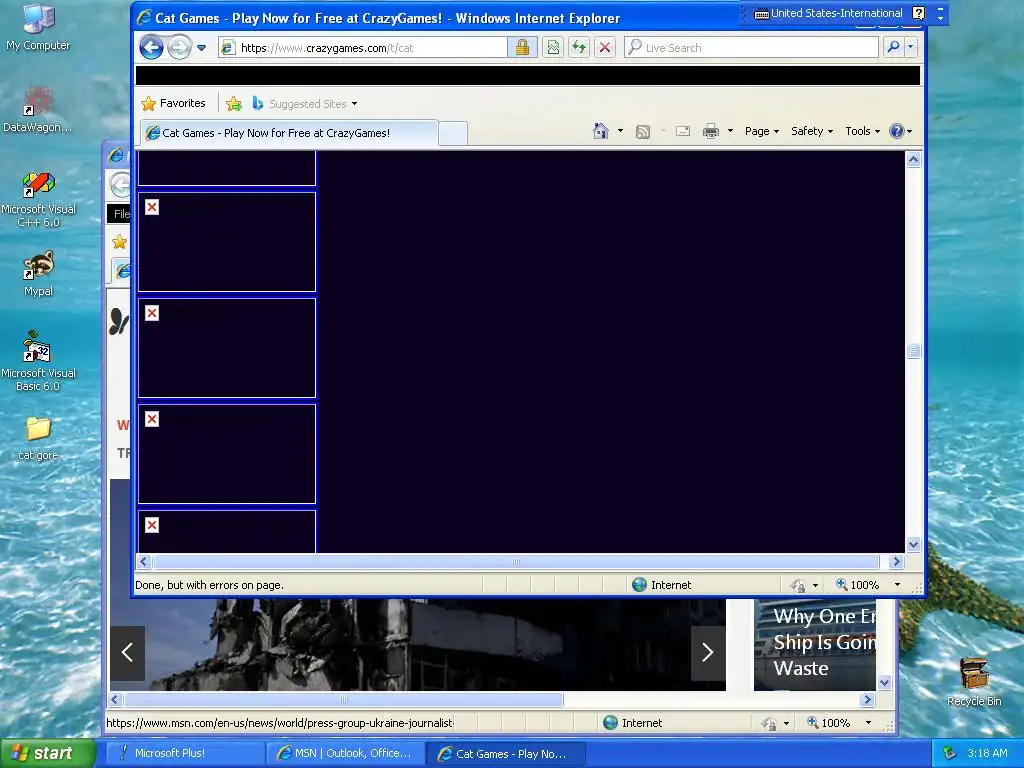
Task: Click the vertical scrollbar thumb in Cat Games
Action: coord(913,351)
